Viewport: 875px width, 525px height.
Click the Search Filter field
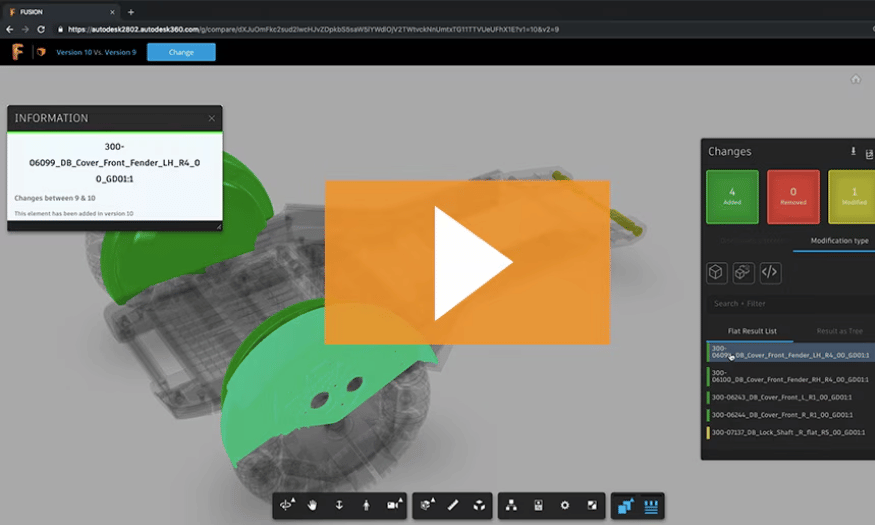[x=791, y=304]
